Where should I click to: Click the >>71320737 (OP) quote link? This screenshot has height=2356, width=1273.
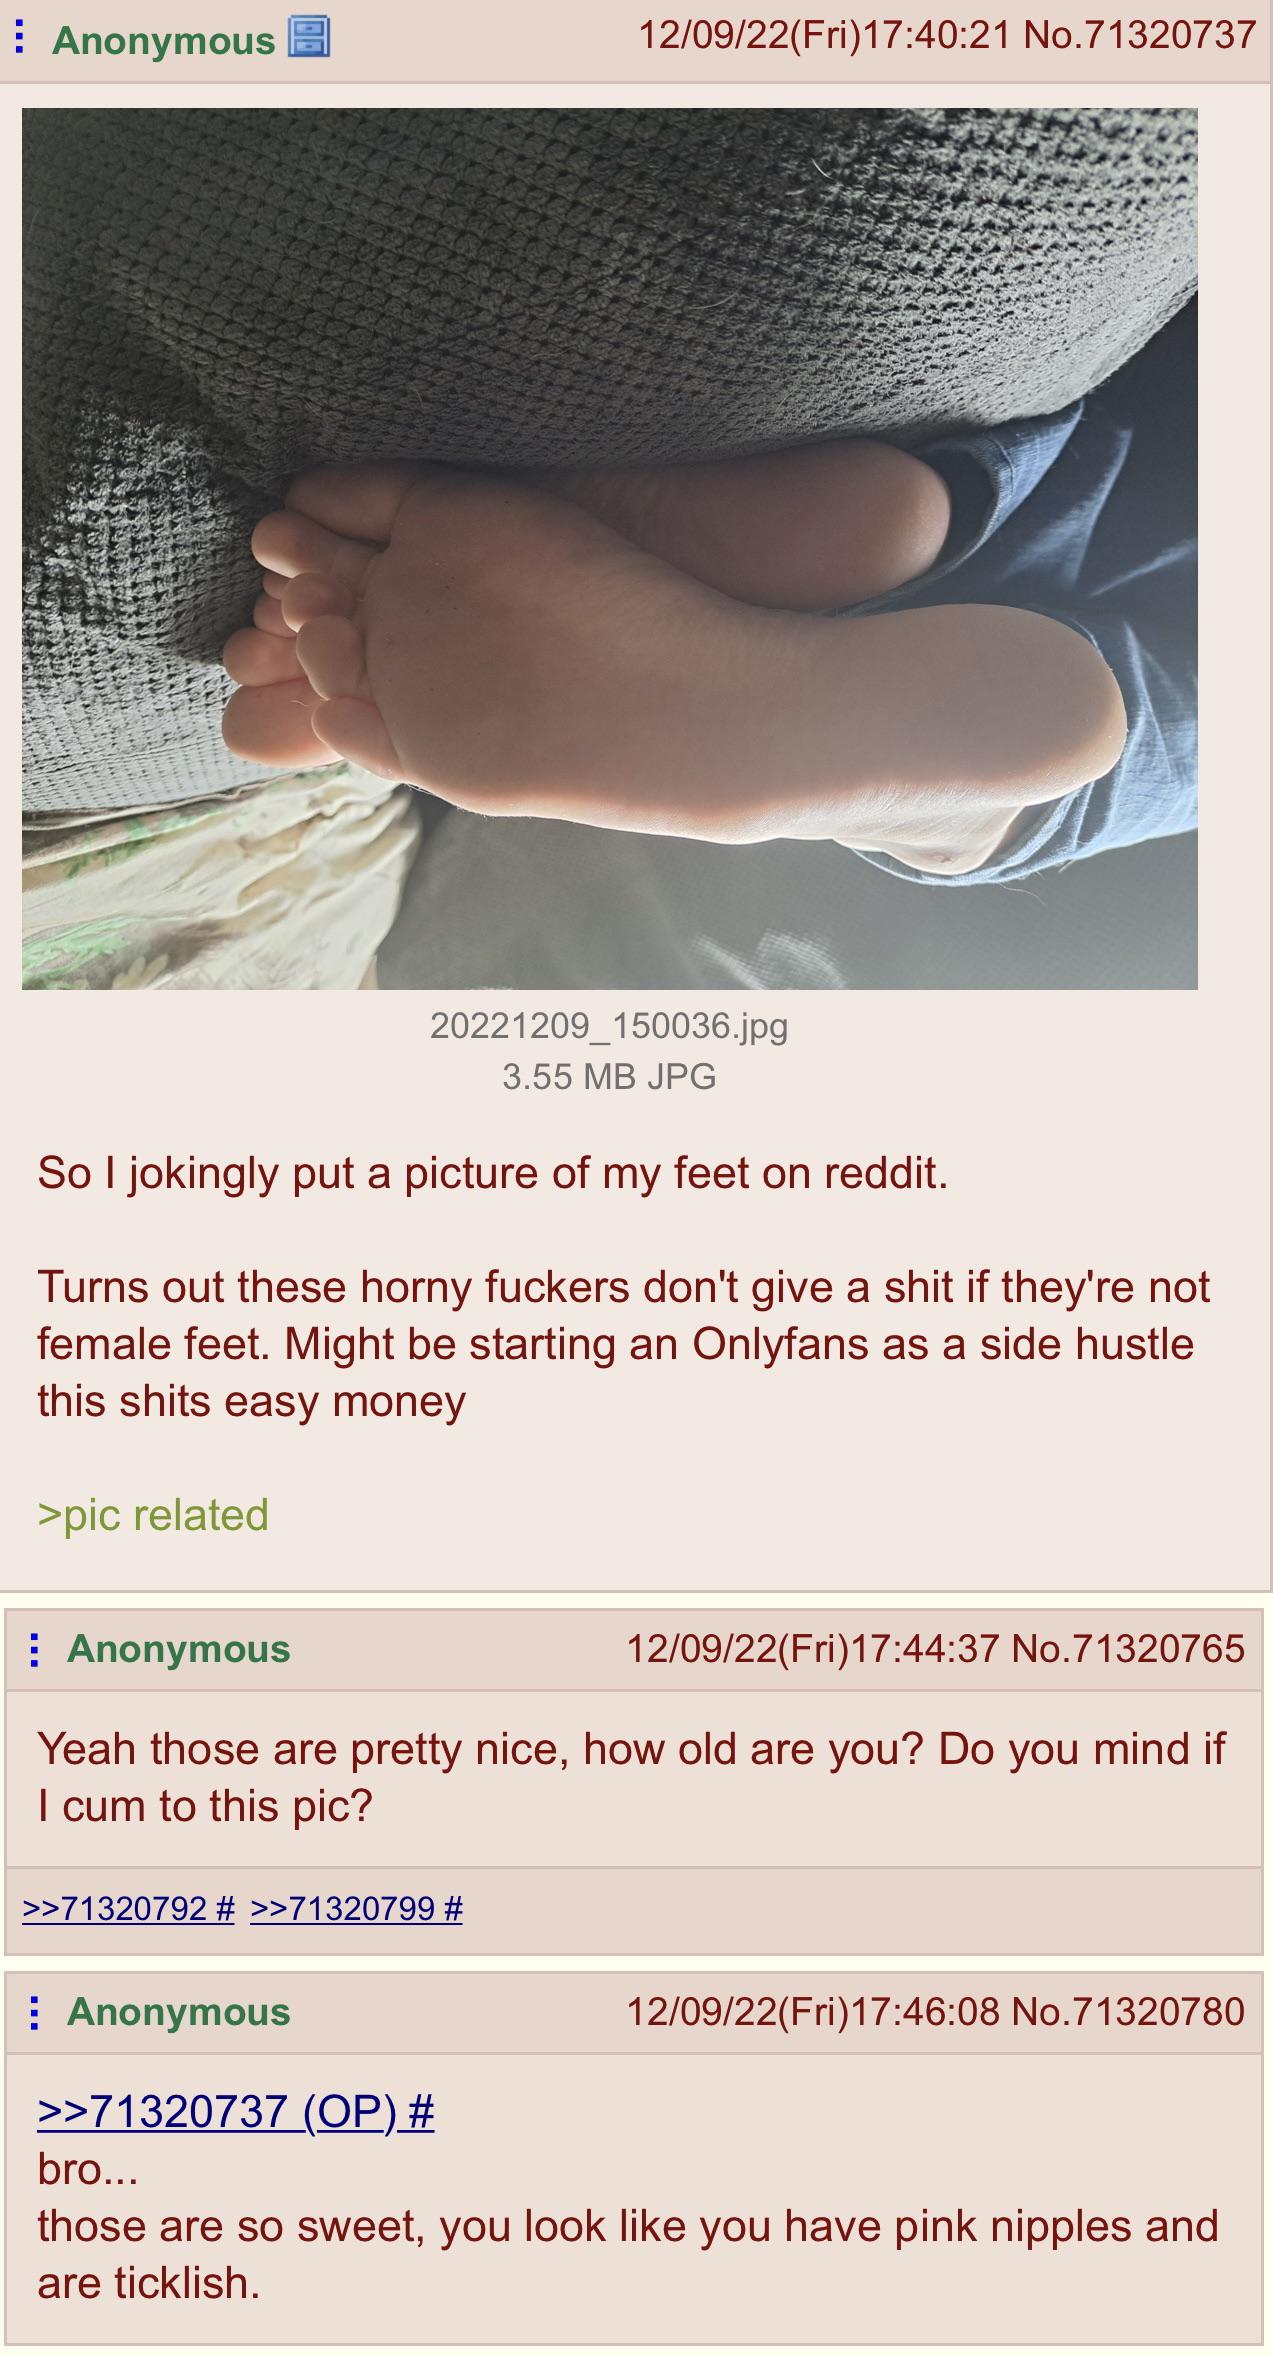[x=236, y=2111]
